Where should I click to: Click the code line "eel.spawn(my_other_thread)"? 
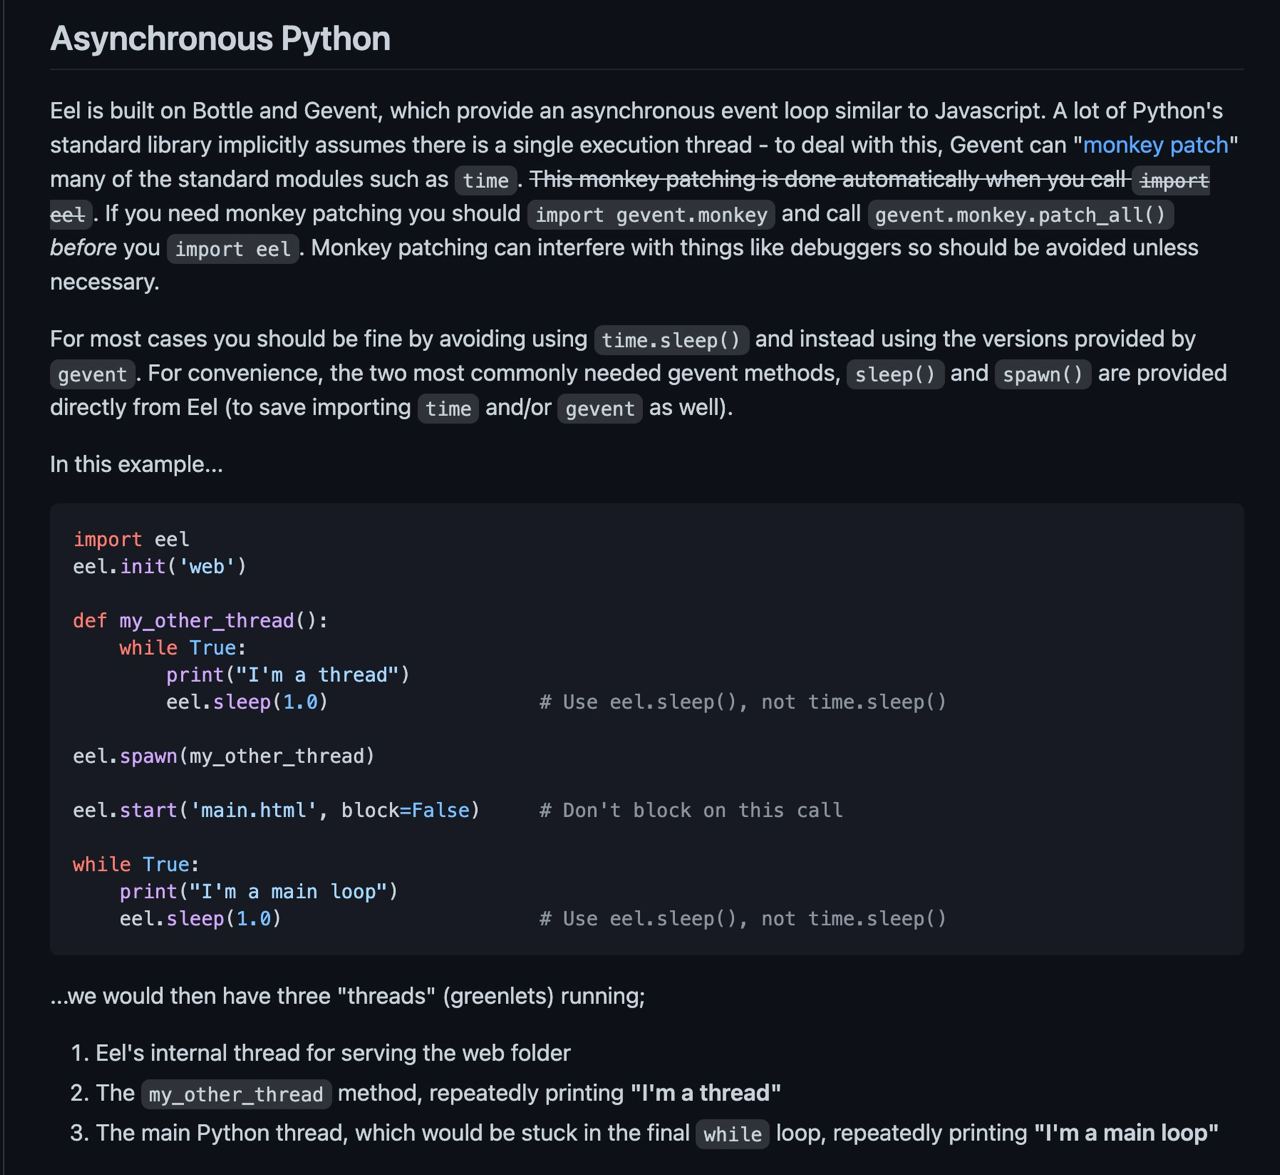[x=224, y=755]
